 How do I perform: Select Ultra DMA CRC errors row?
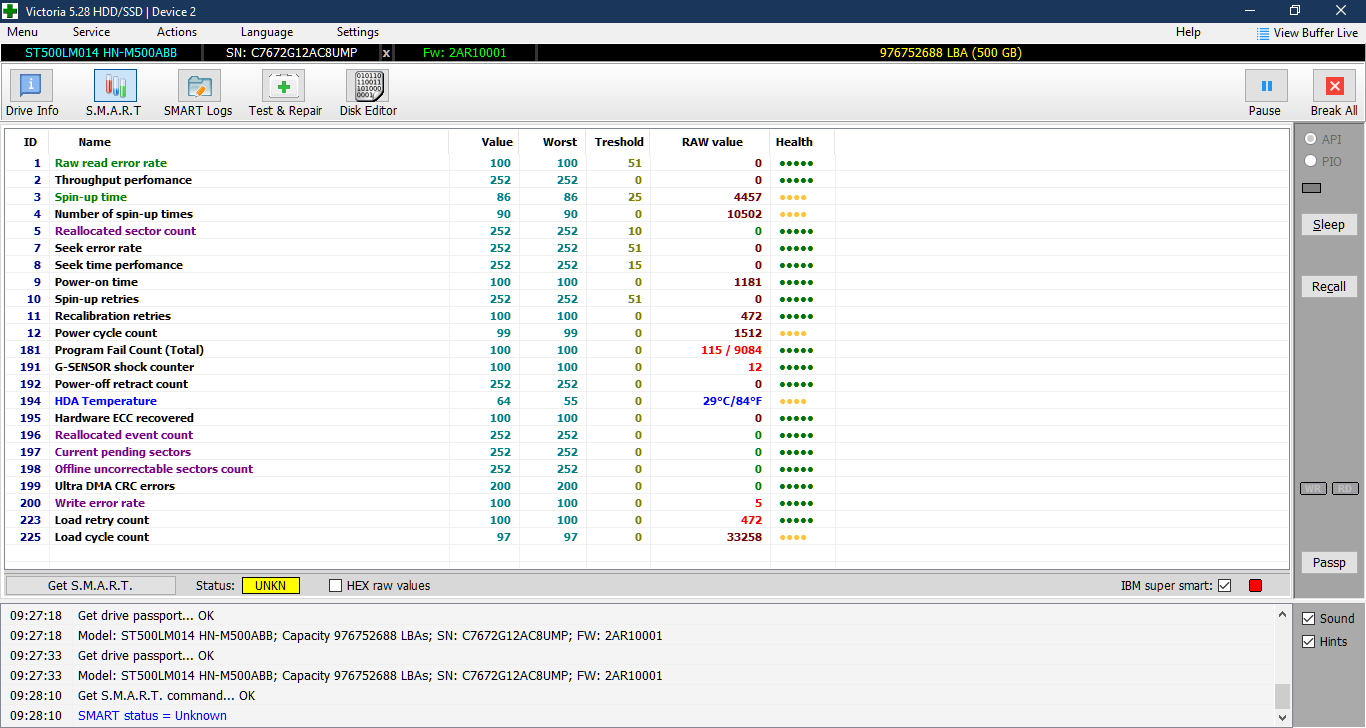tap(646, 486)
